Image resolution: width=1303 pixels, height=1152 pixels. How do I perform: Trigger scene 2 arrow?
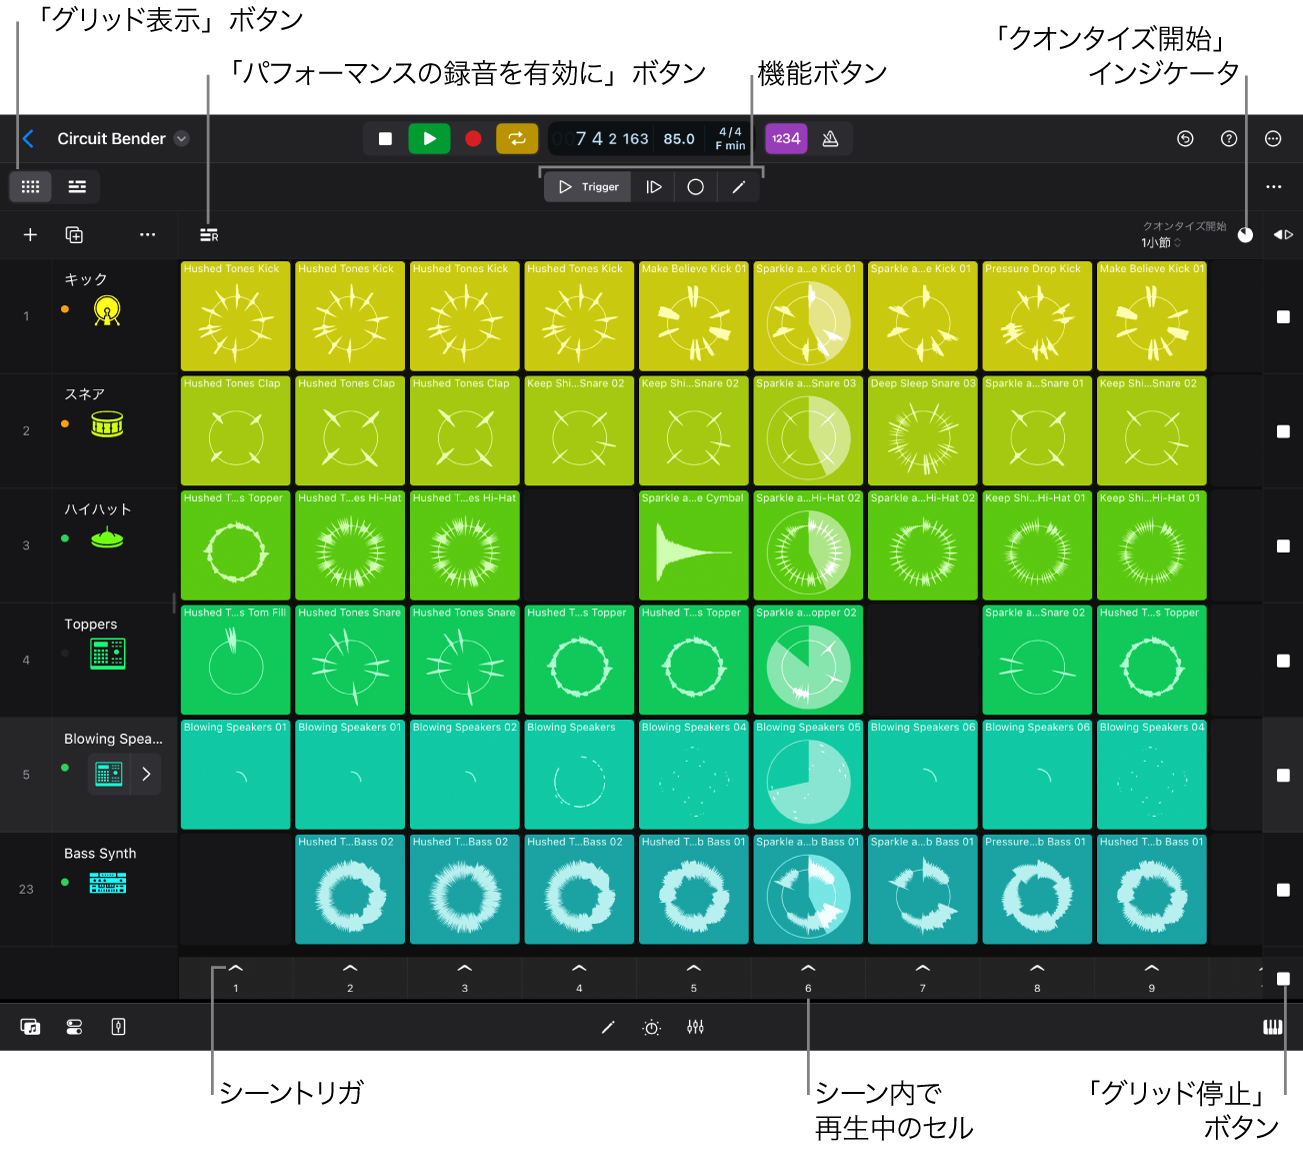350,969
